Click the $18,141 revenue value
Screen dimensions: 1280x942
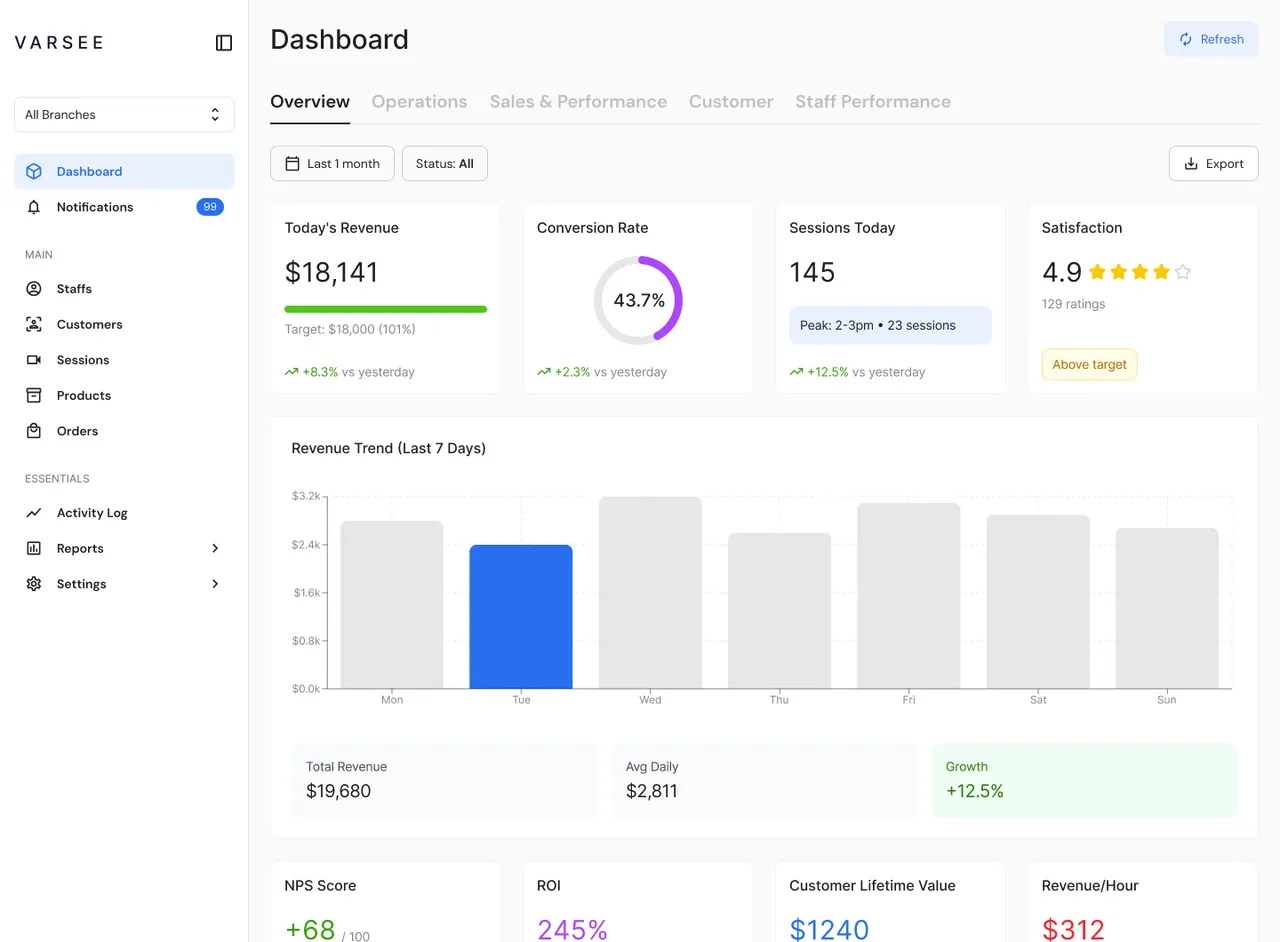[x=331, y=272]
